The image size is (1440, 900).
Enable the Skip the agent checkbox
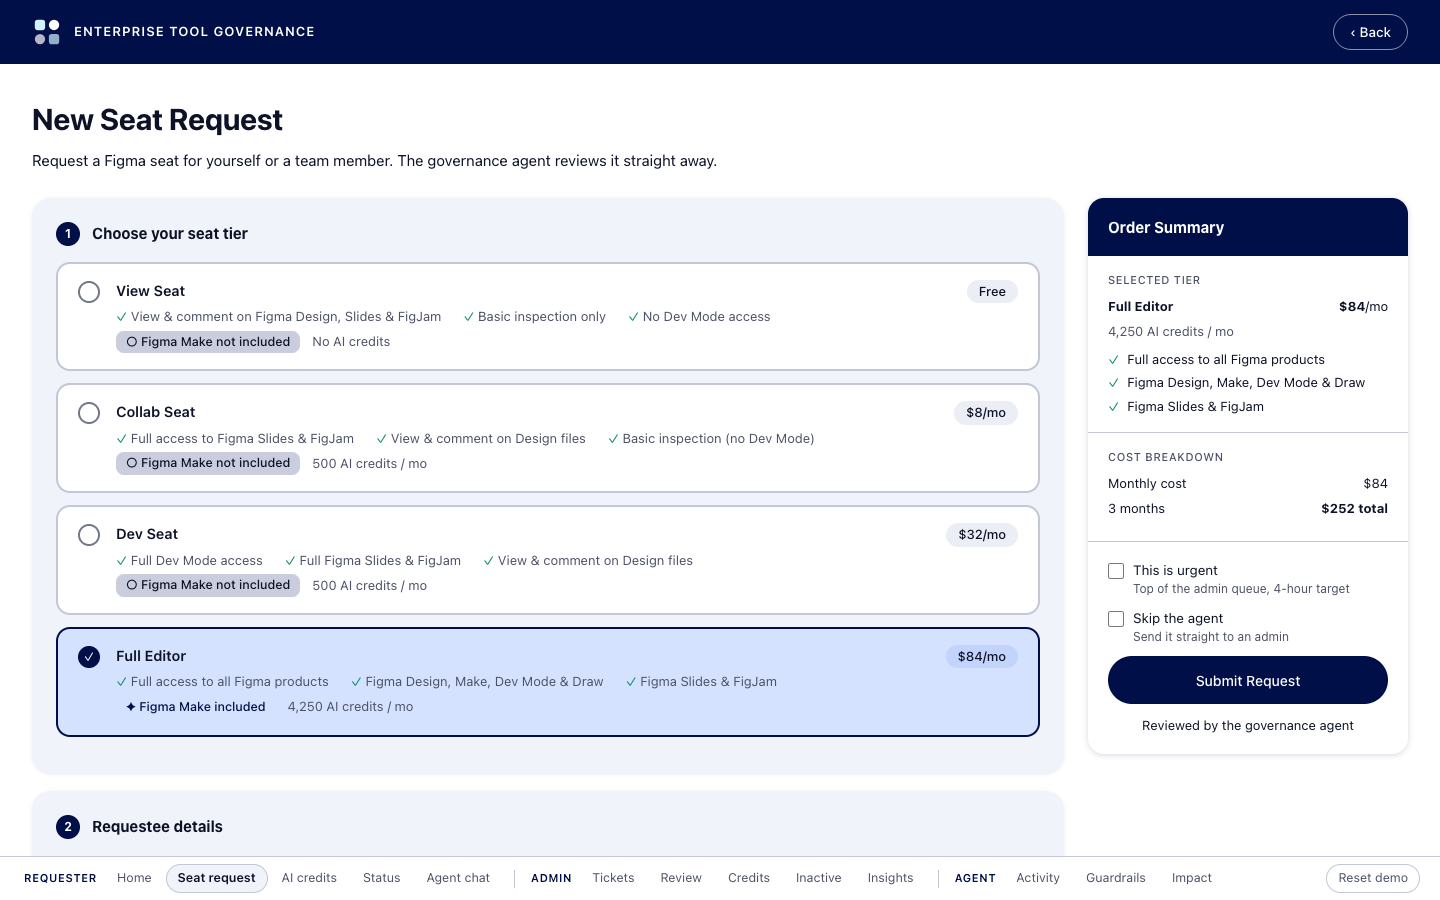(1116, 619)
